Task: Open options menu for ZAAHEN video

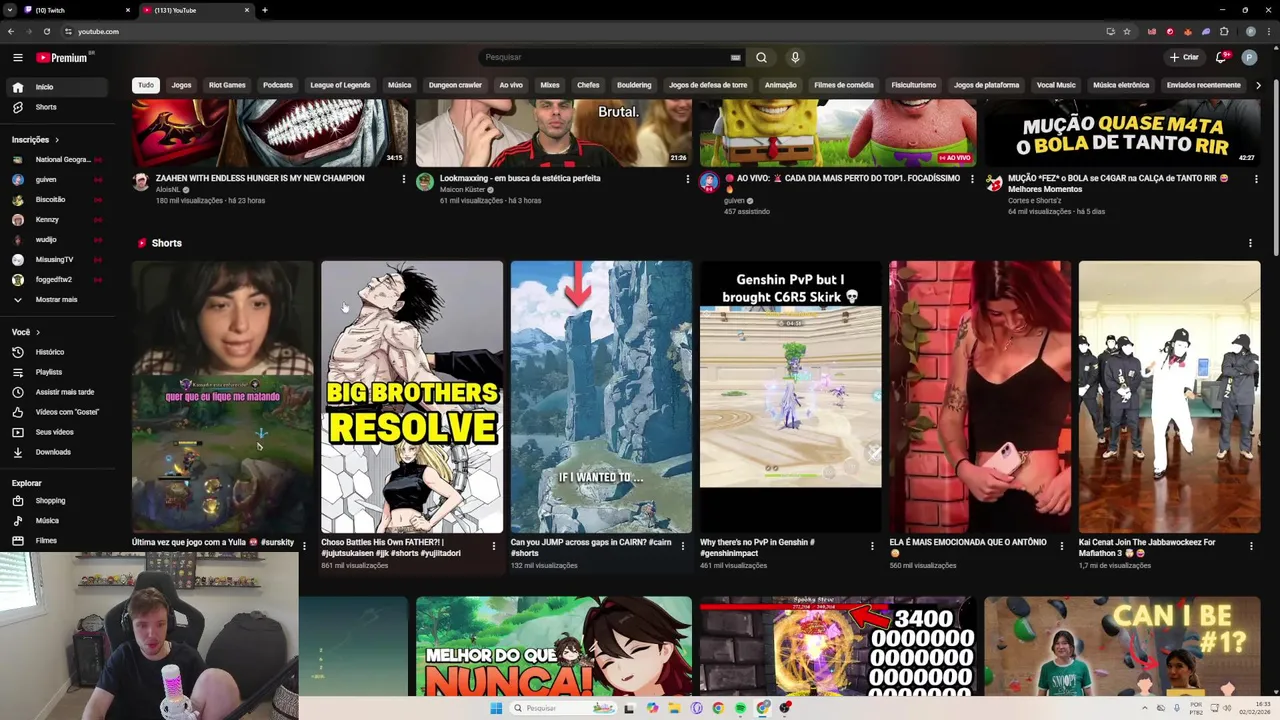Action: tap(404, 179)
